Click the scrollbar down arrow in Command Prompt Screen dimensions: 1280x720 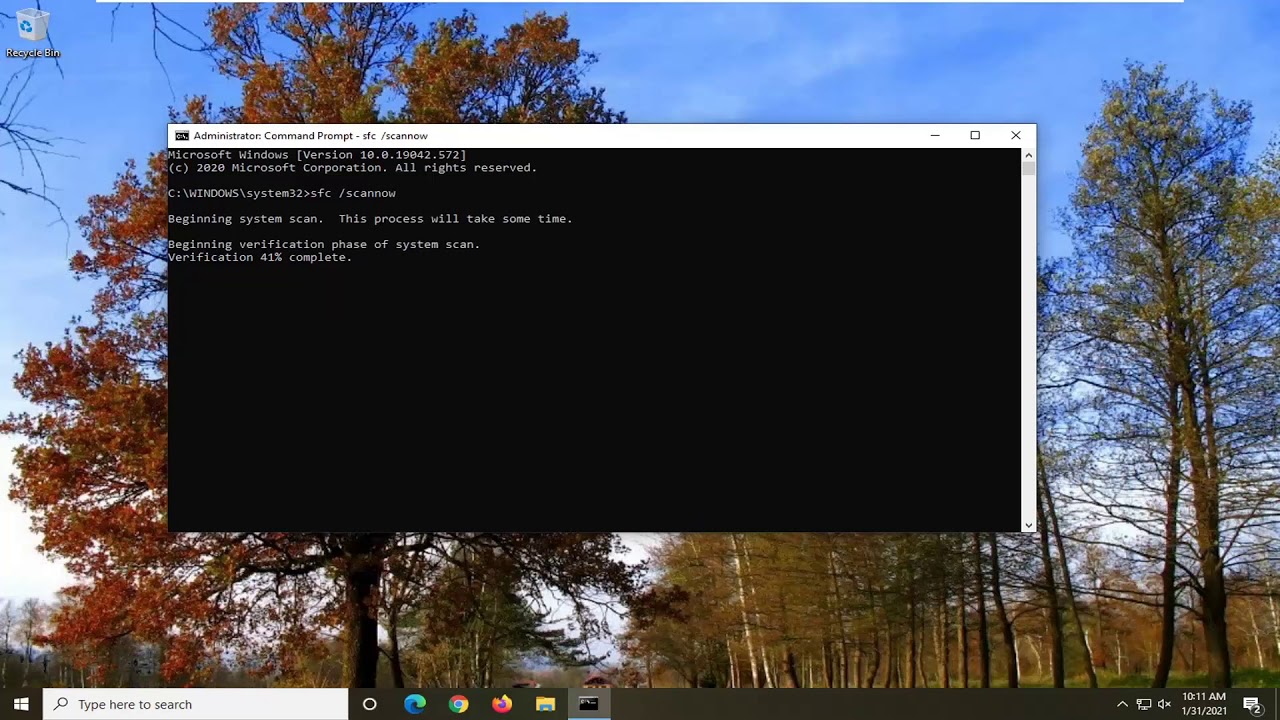[x=1028, y=525]
